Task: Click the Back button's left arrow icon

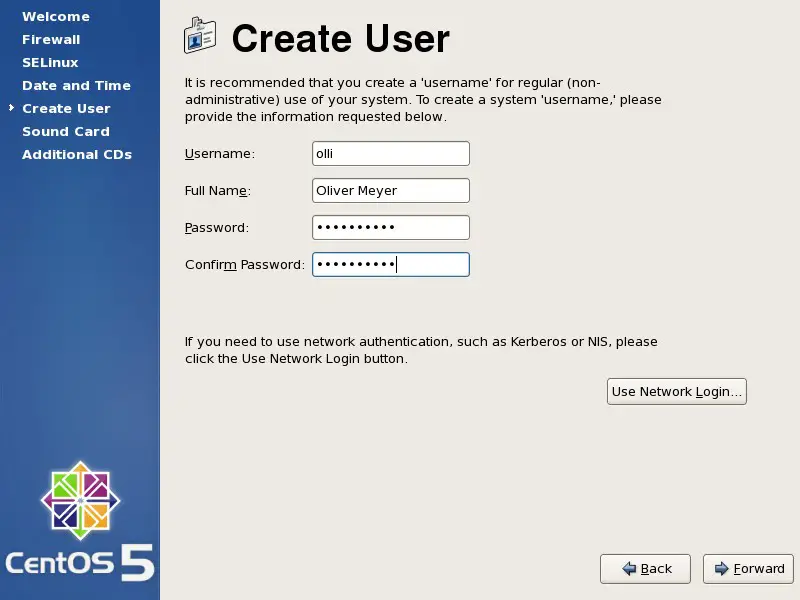Action: point(629,568)
